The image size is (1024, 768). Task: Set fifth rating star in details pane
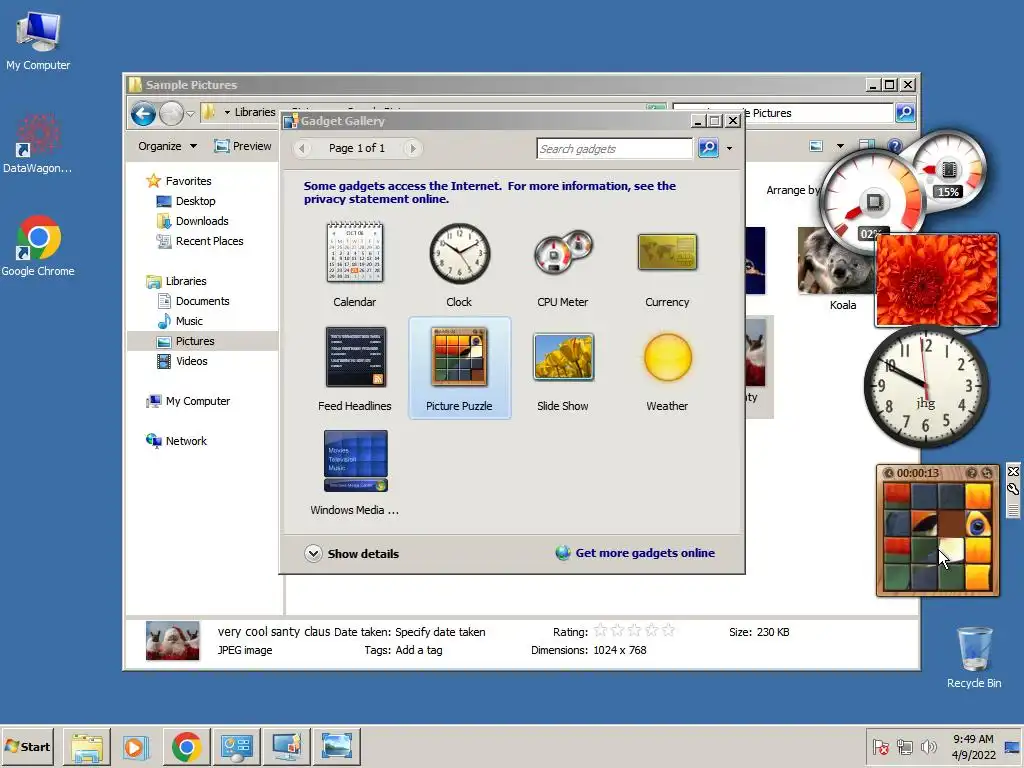[668, 630]
